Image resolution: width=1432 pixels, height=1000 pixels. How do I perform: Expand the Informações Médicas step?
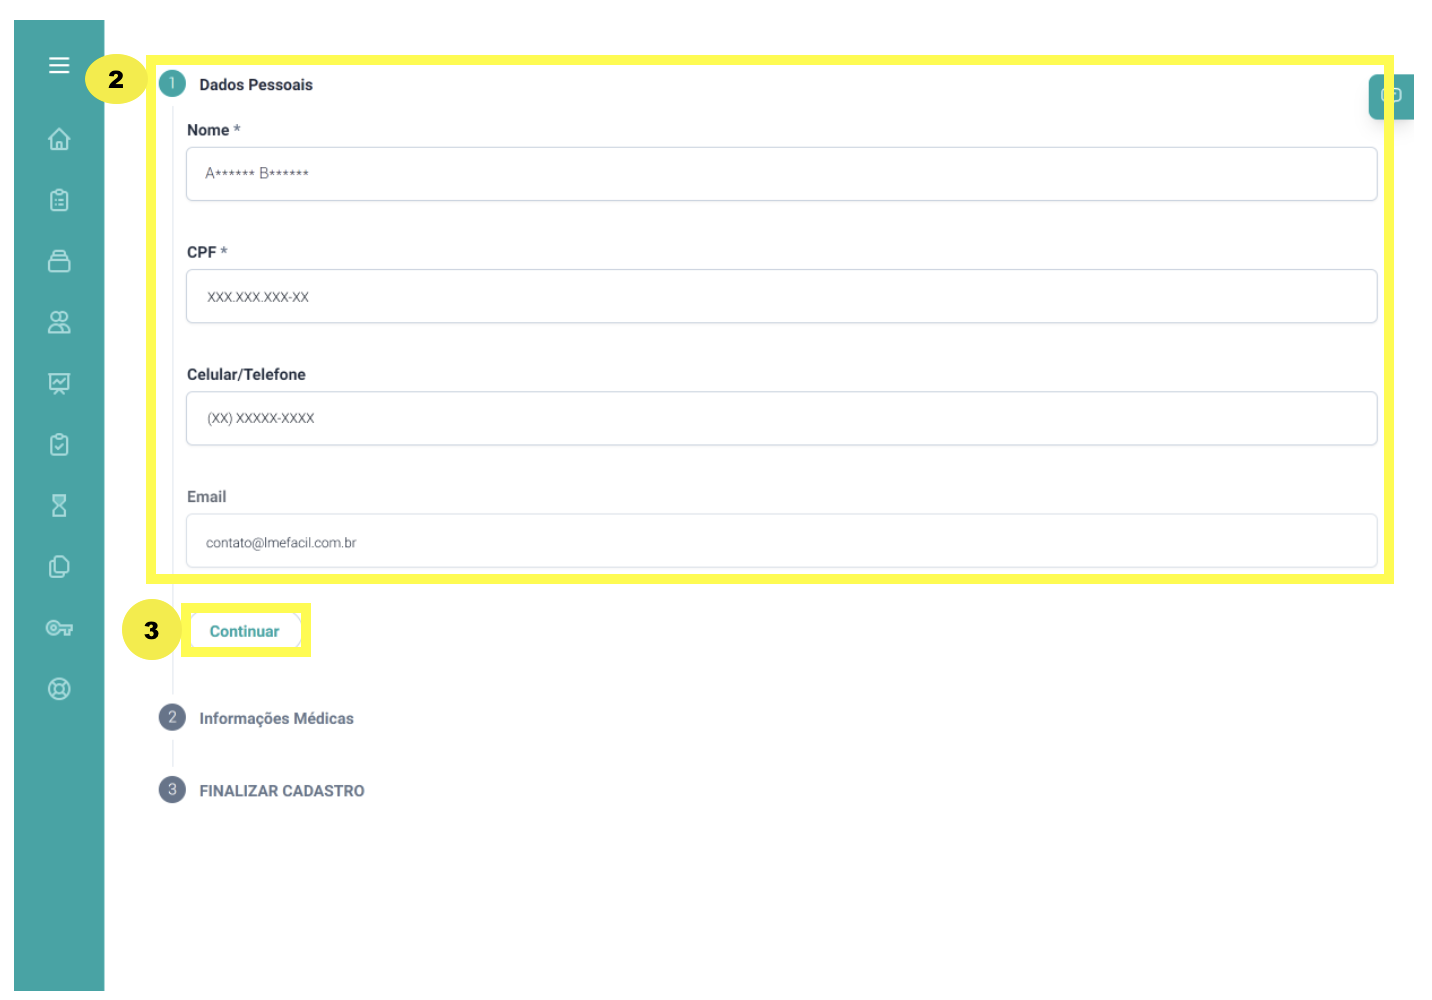(276, 718)
